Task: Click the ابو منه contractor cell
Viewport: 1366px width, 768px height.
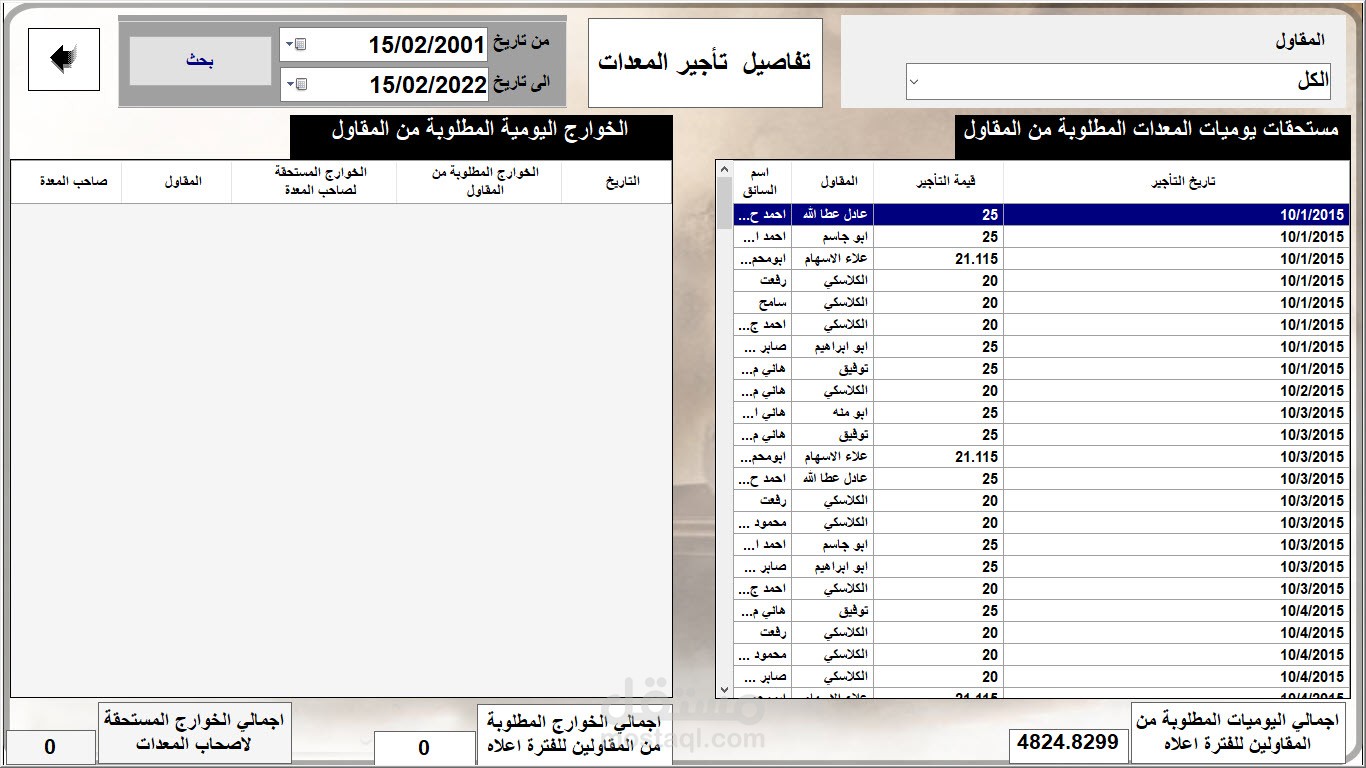Action: pyautogui.click(x=832, y=413)
